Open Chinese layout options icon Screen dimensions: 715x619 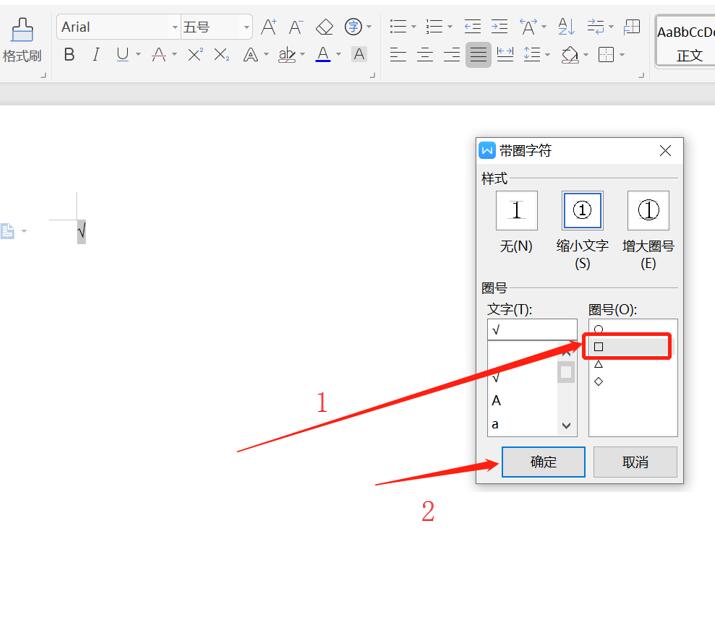pos(528,27)
